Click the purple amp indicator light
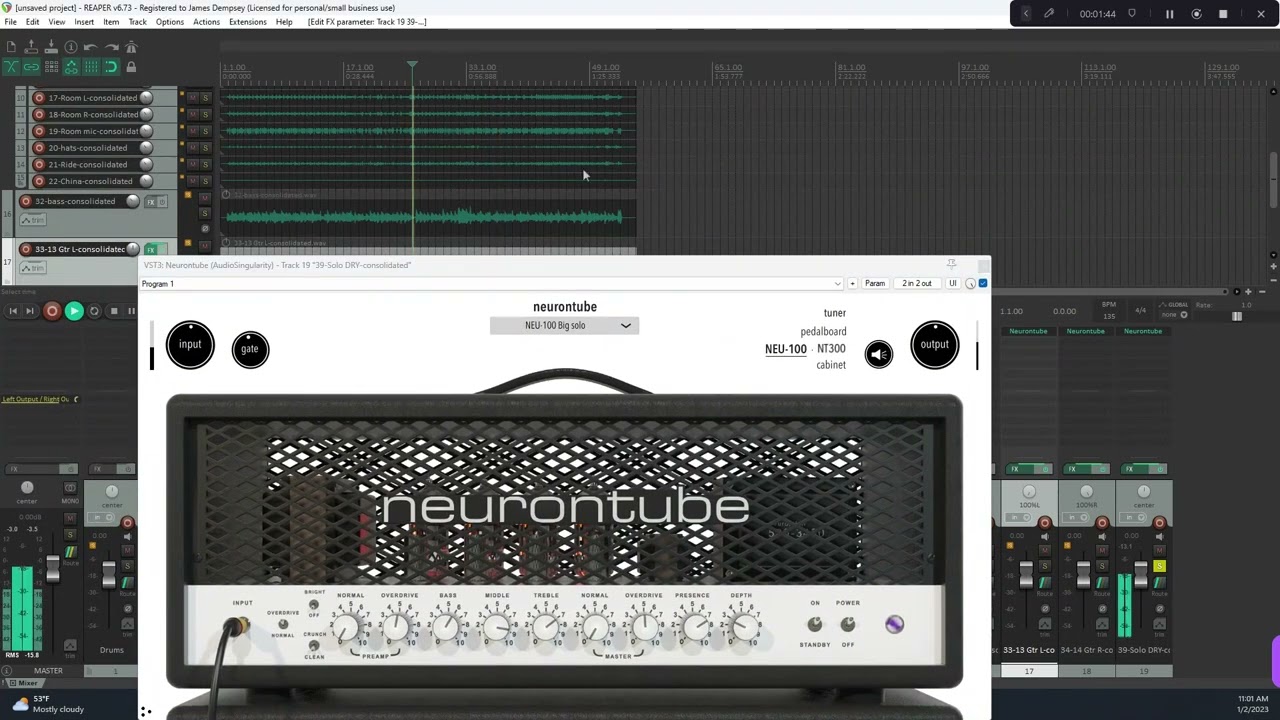This screenshot has height=720, width=1280. click(894, 625)
